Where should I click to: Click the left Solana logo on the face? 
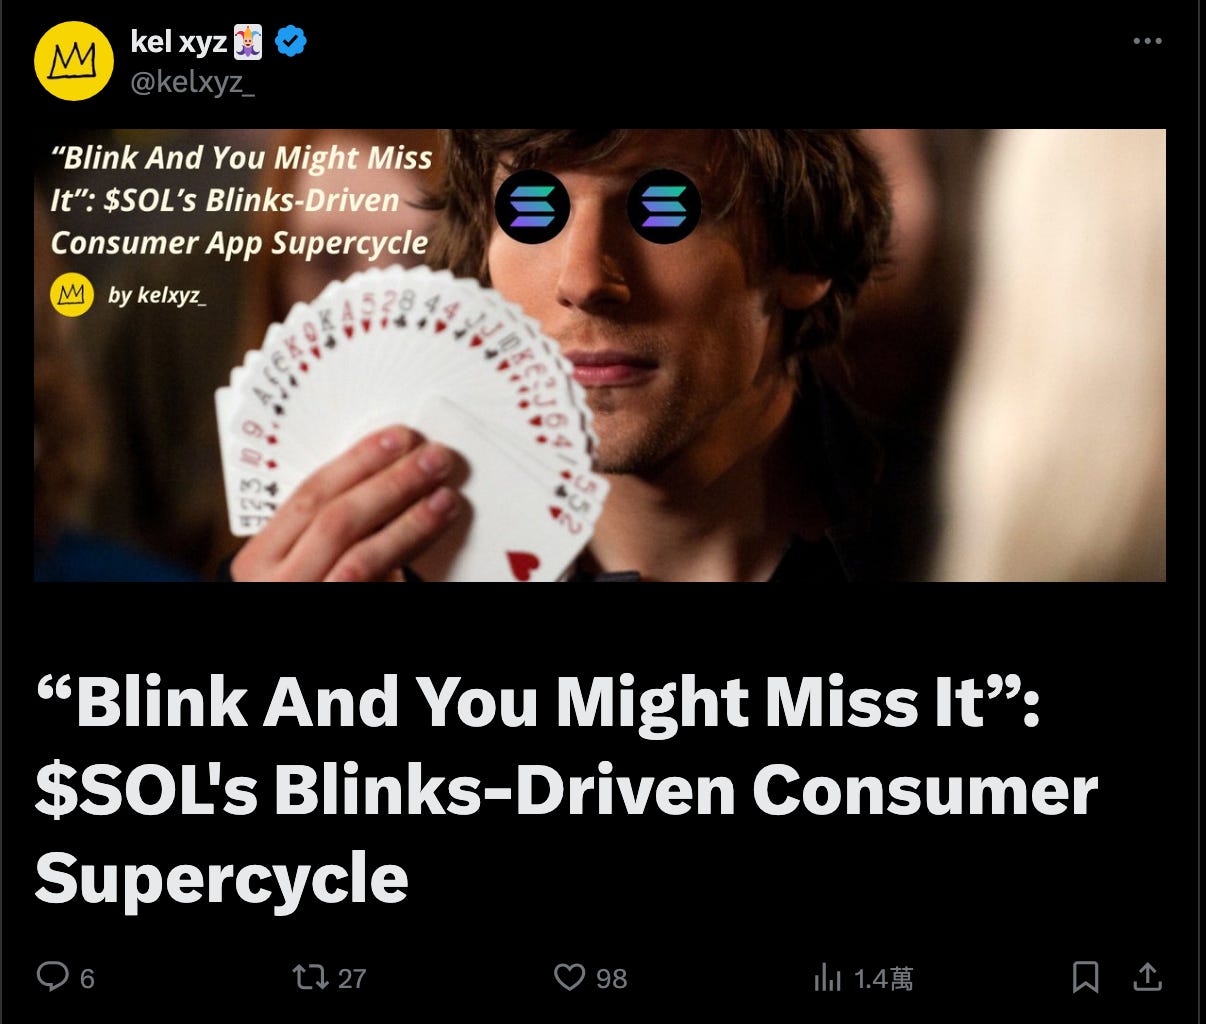(x=532, y=207)
